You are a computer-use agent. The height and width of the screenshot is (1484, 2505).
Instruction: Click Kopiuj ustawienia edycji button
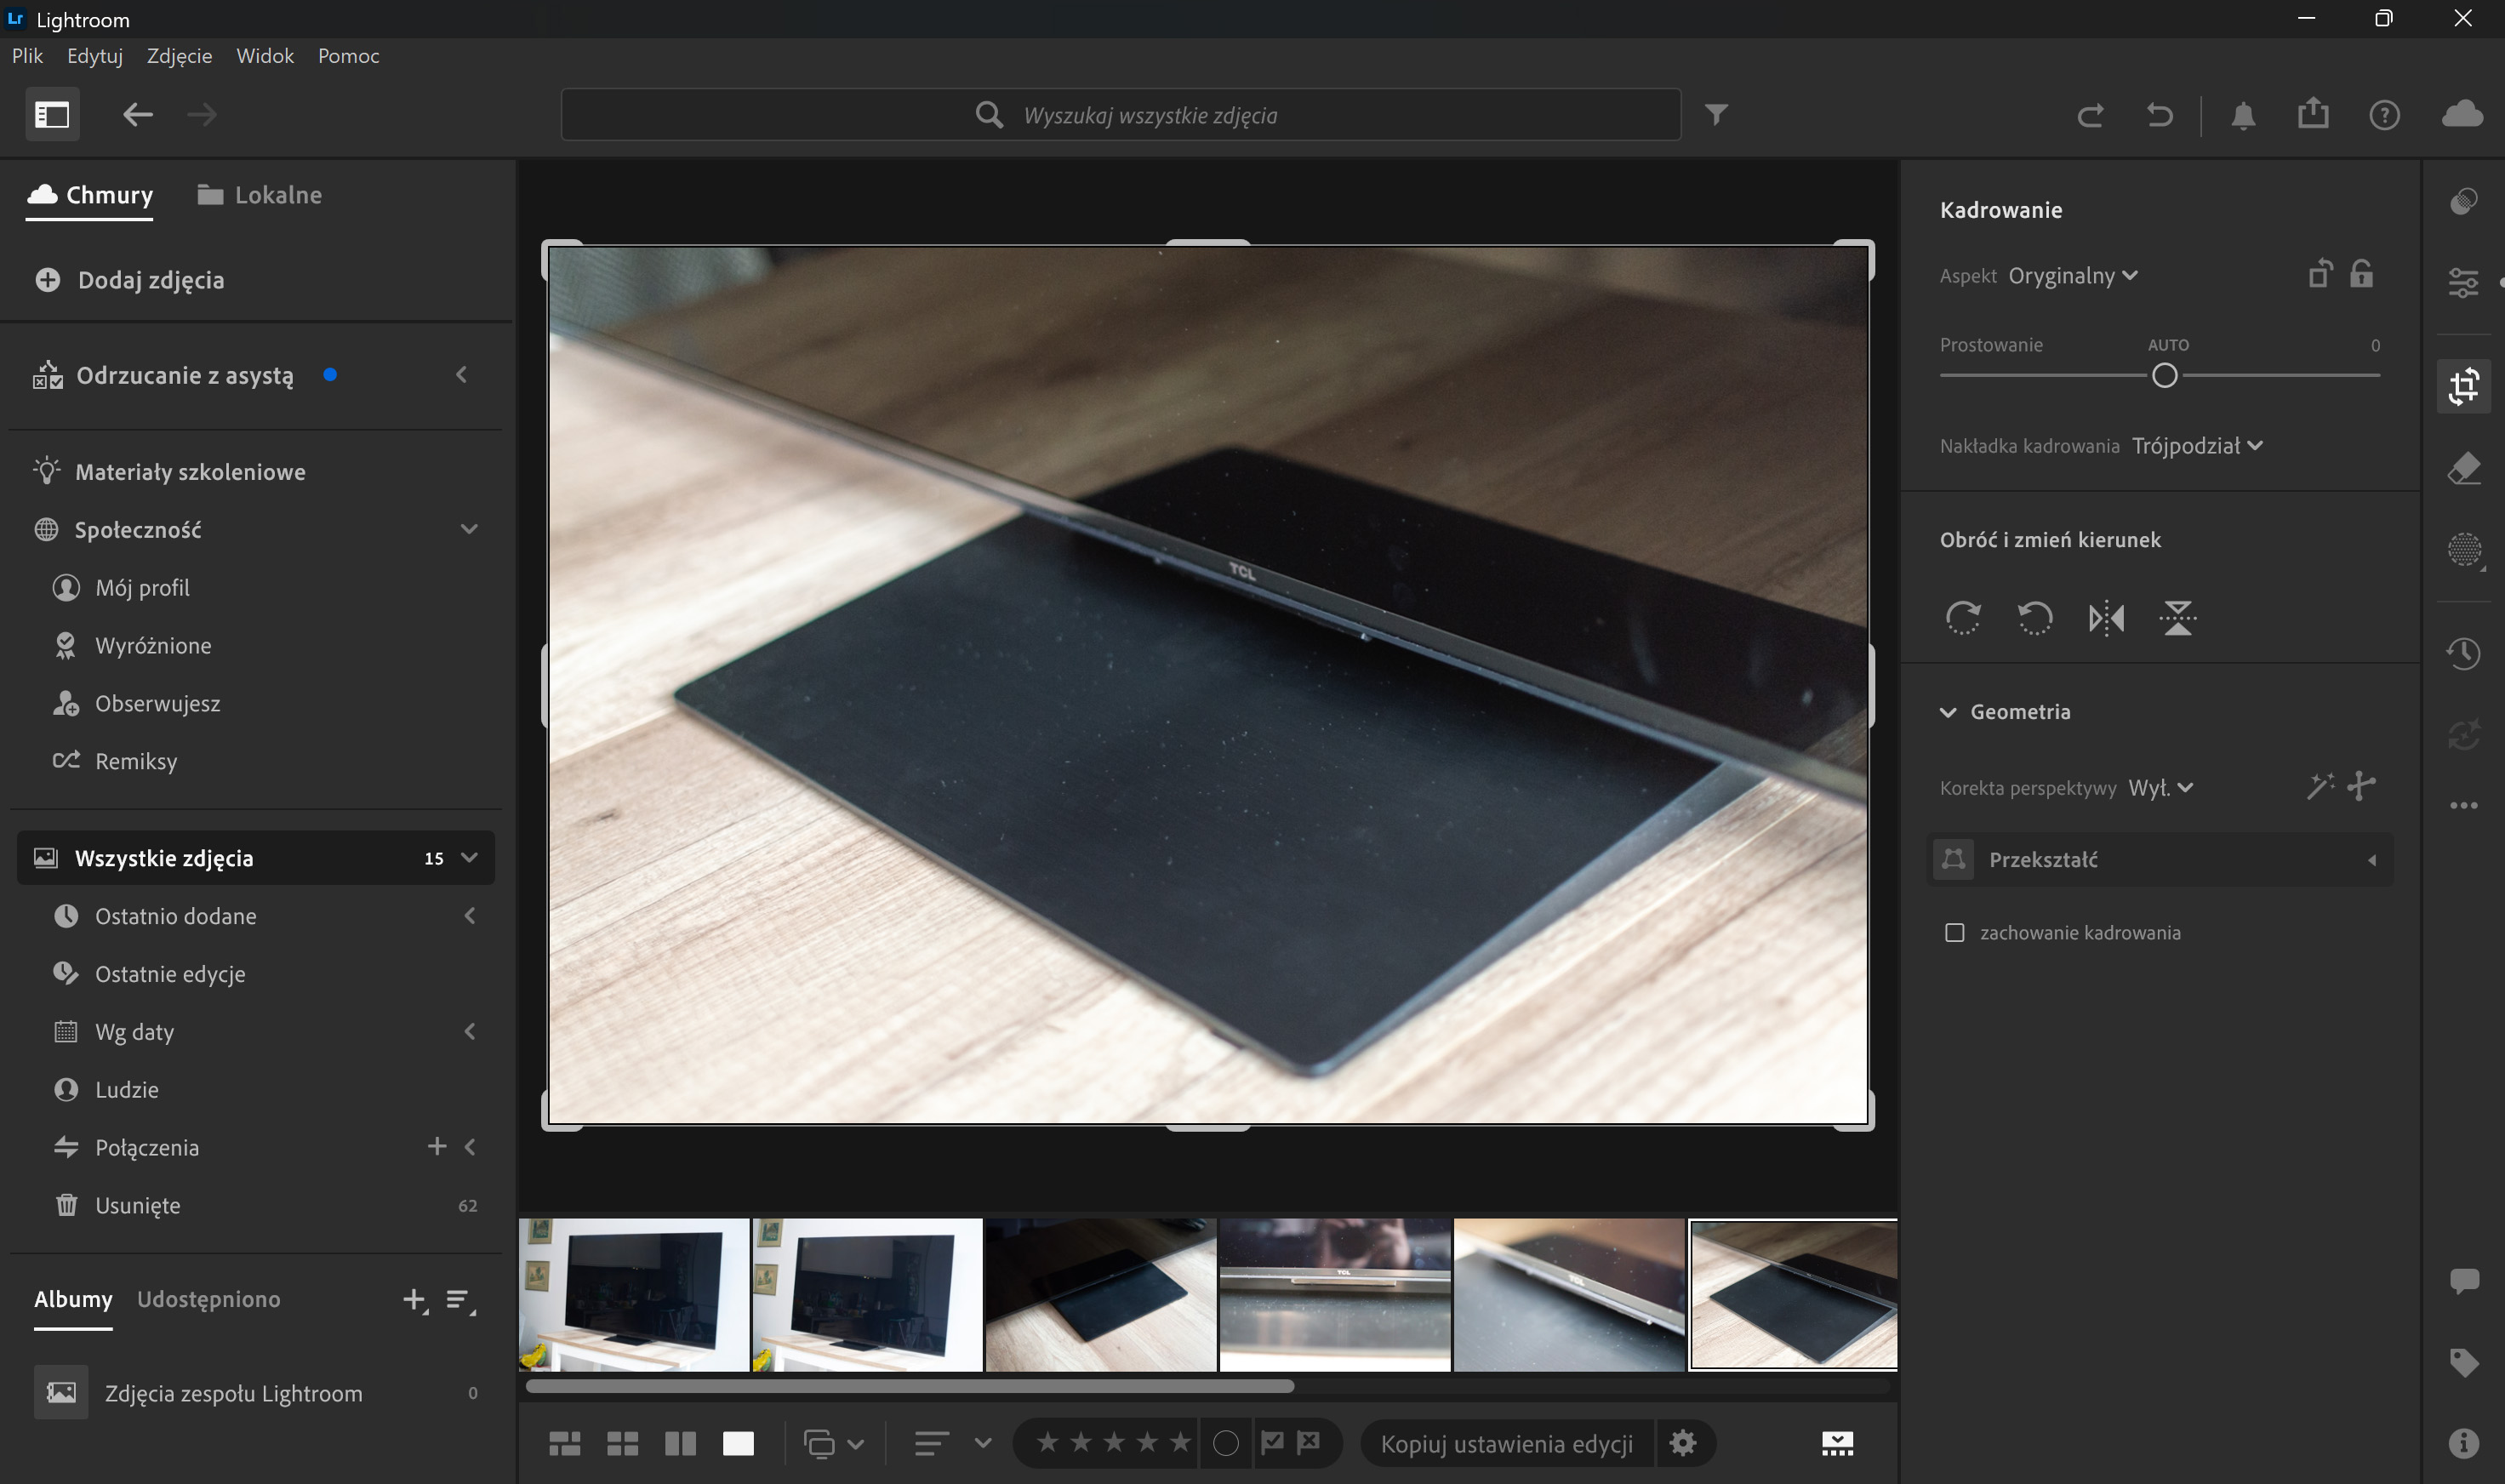1506,1443
